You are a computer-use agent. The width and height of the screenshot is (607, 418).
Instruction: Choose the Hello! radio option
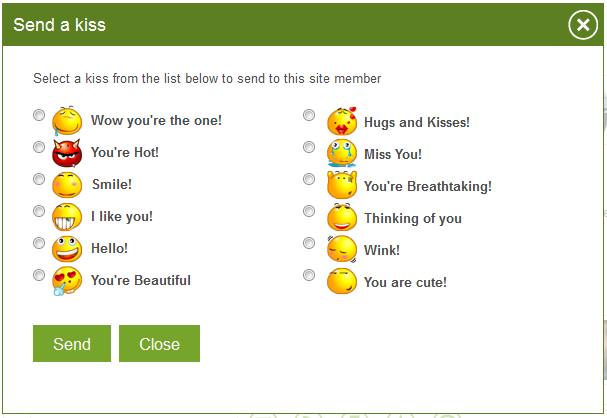pyautogui.click(x=39, y=243)
